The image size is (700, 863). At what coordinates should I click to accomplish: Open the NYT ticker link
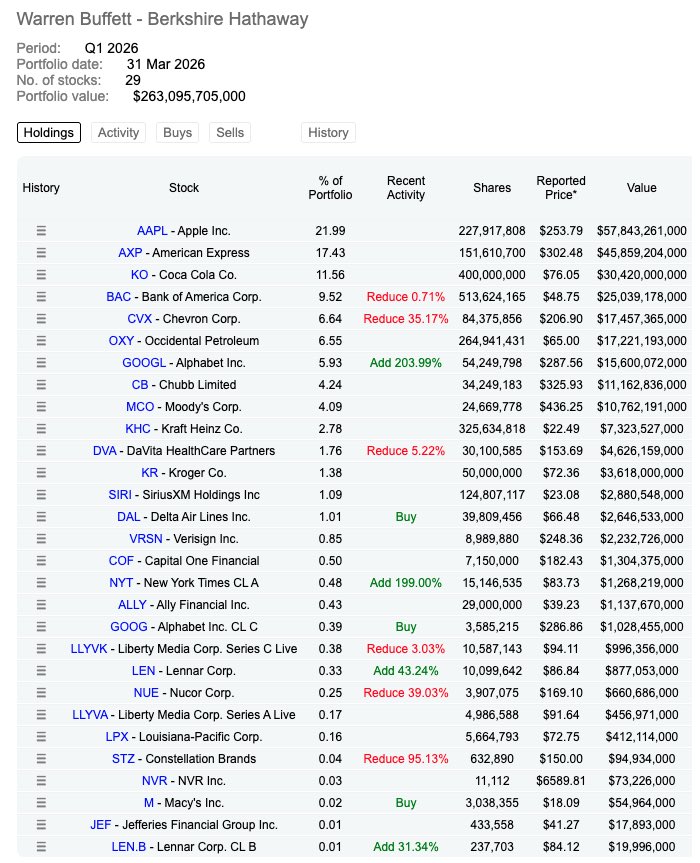[x=121, y=583]
